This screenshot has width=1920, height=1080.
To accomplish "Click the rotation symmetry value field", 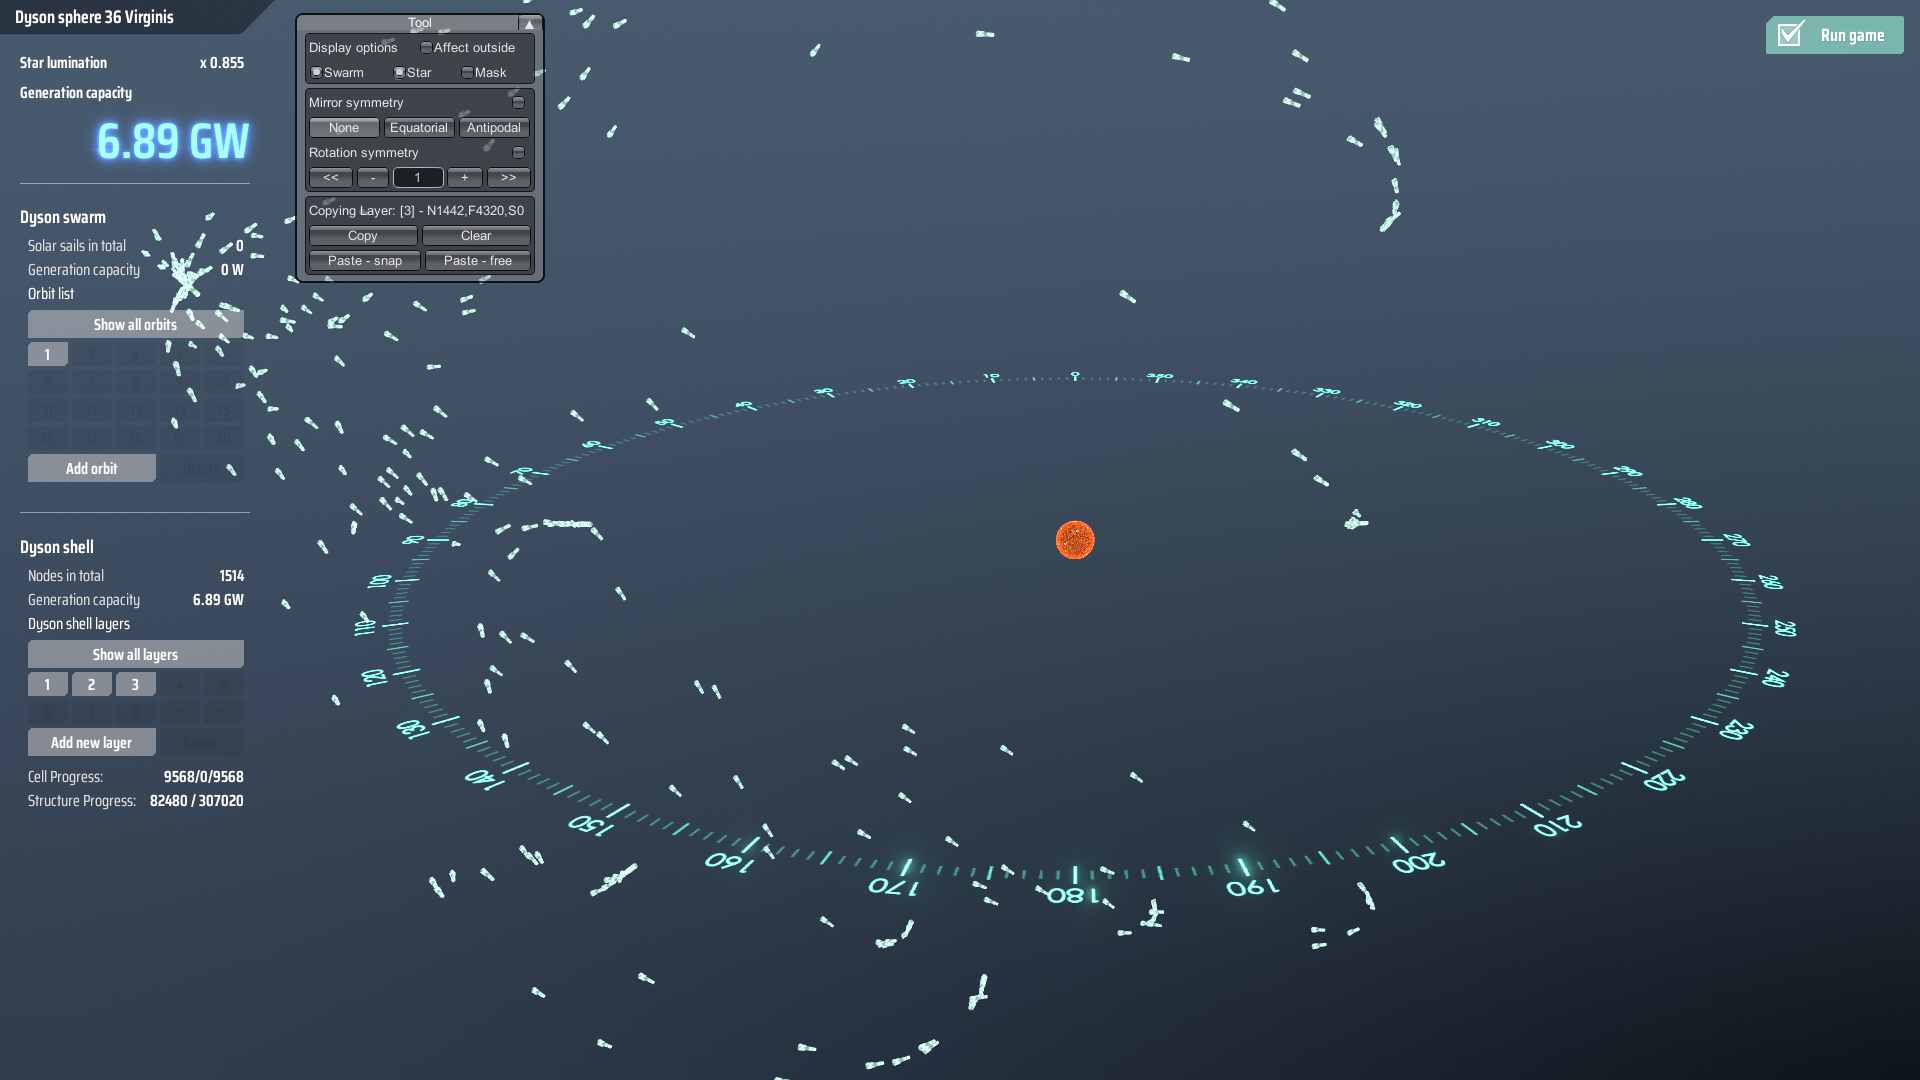I will (x=418, y=177).
